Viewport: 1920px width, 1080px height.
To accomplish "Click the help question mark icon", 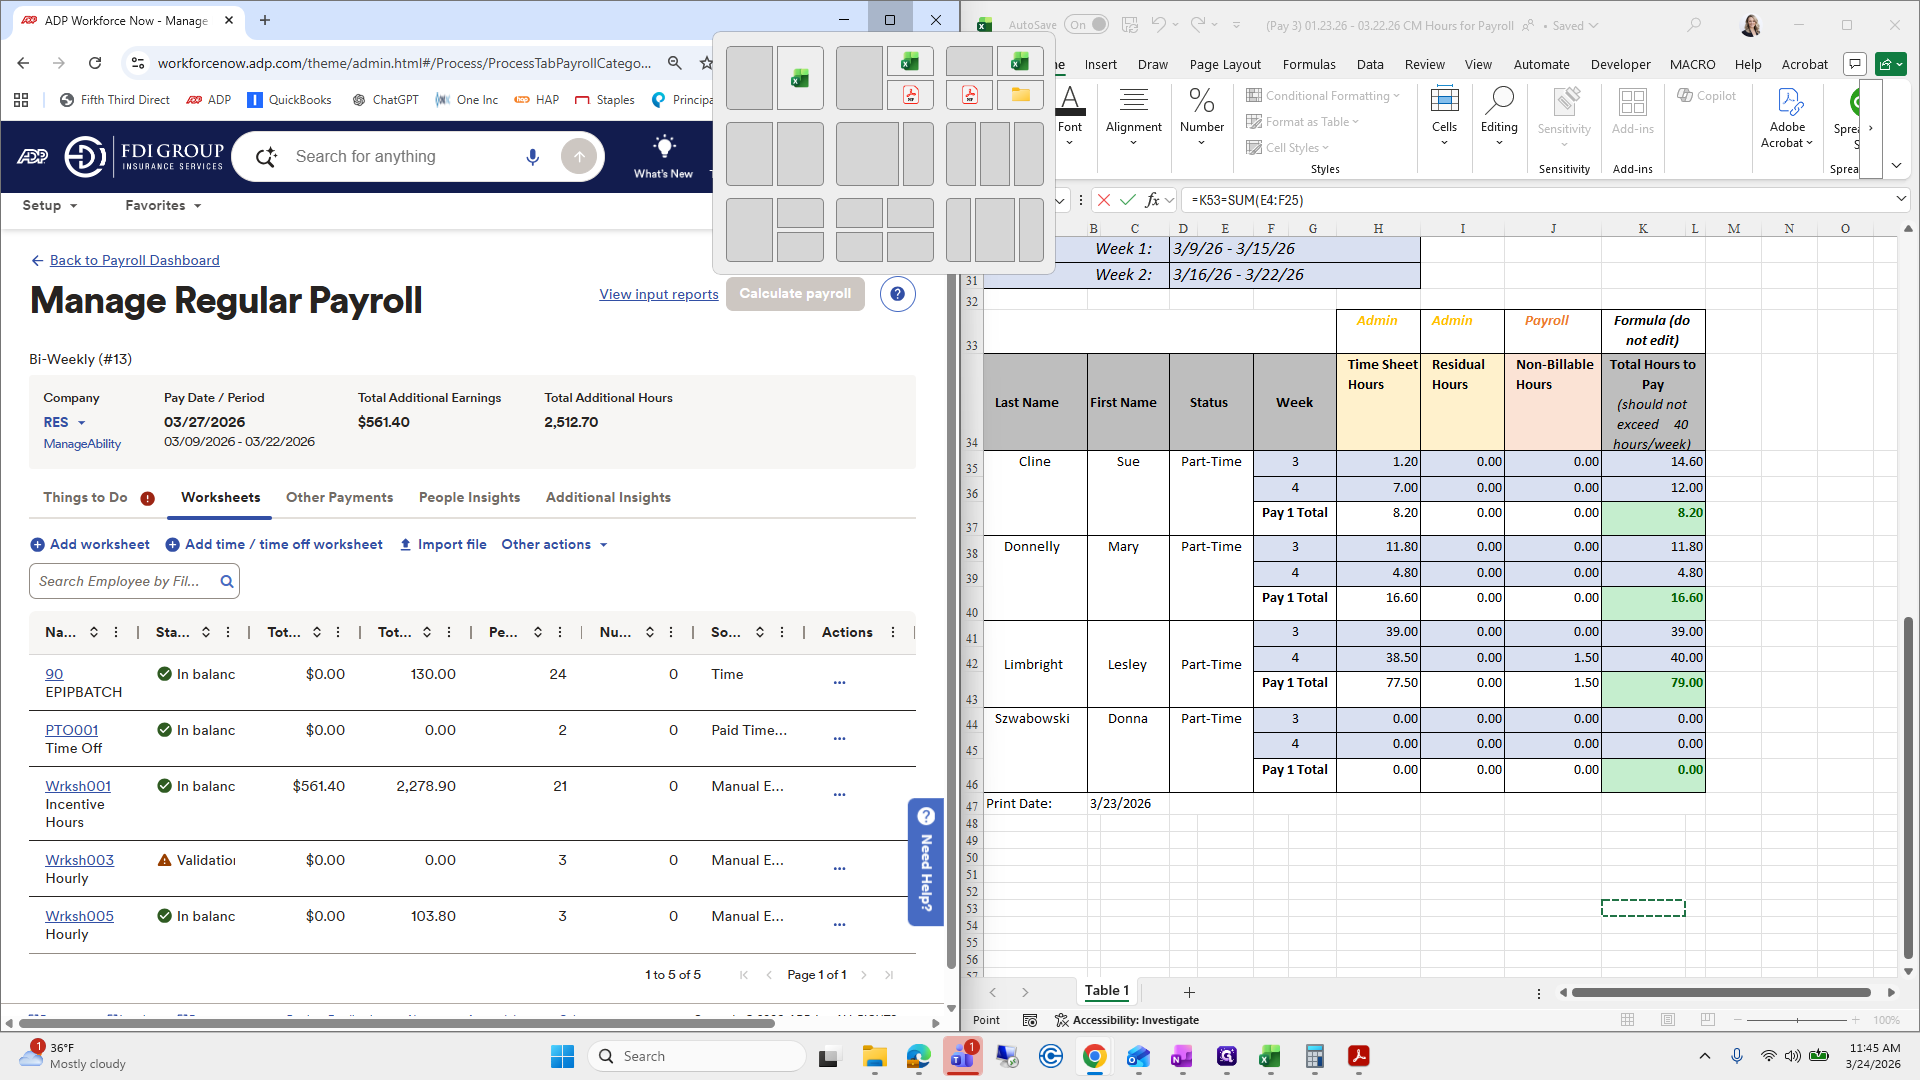I will [897, 294].
